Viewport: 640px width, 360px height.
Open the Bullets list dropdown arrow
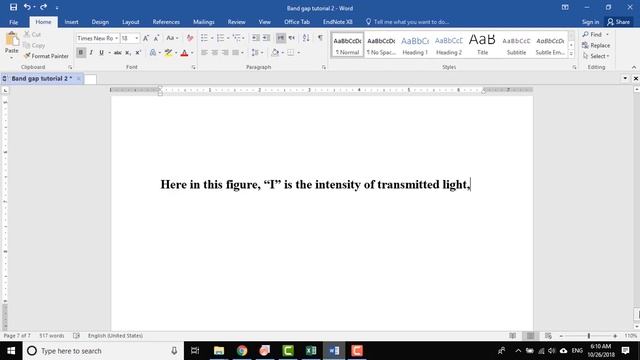[x=212, y=38]
